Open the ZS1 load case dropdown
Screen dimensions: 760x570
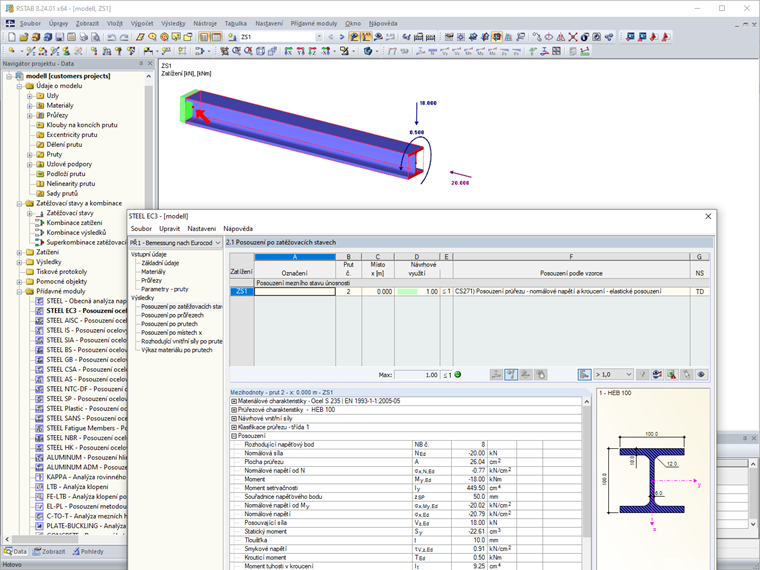[319, 37]
